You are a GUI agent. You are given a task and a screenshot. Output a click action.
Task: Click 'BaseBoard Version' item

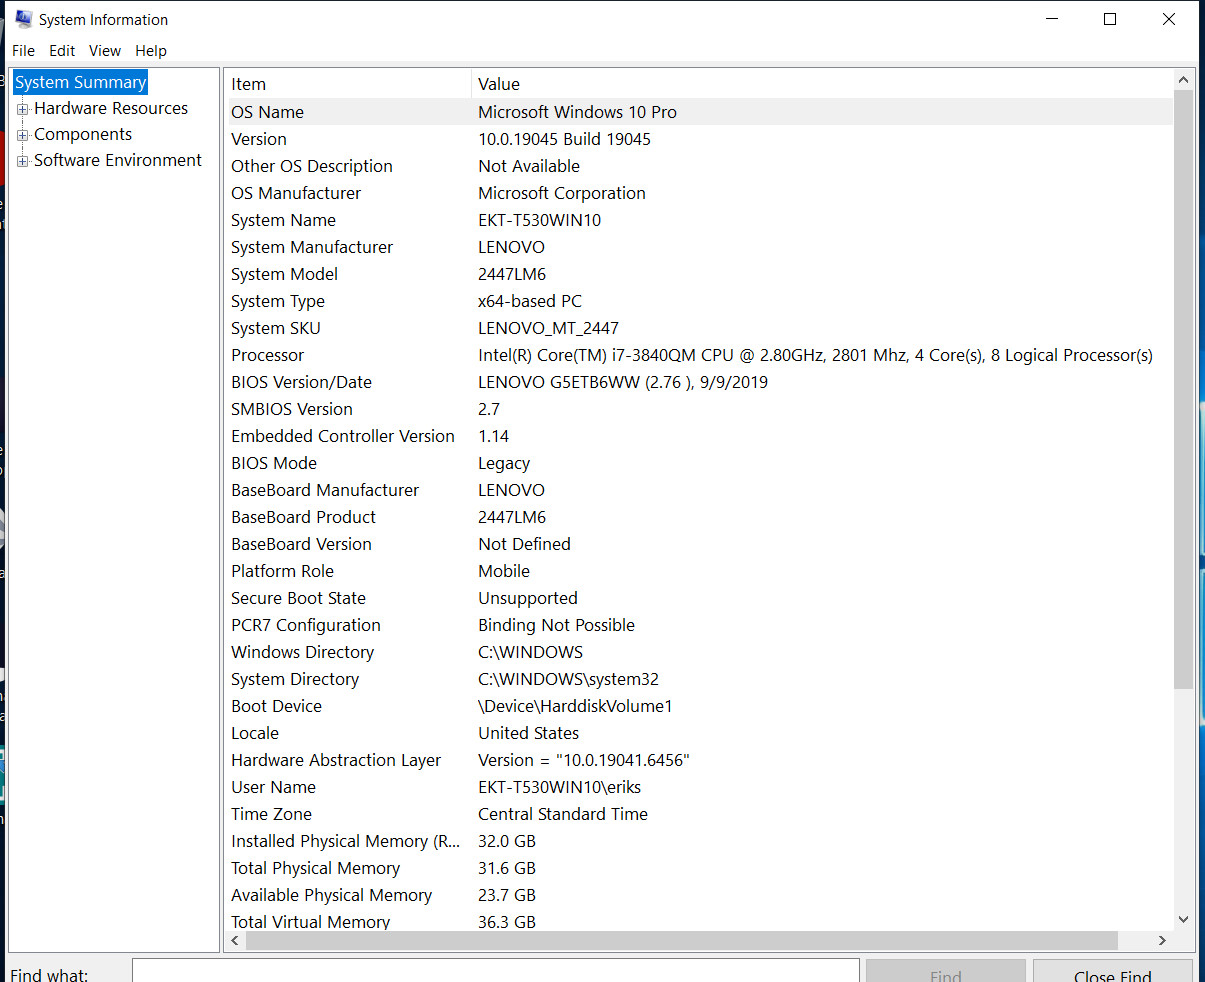click(301, 544)
